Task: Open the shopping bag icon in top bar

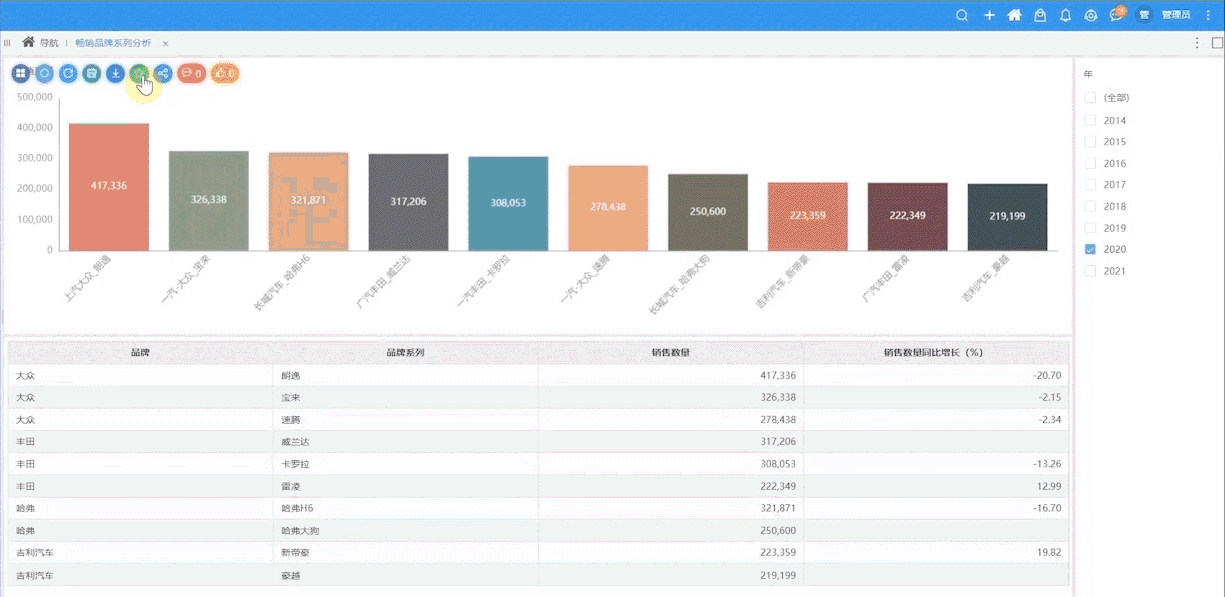Action: 1040,15
